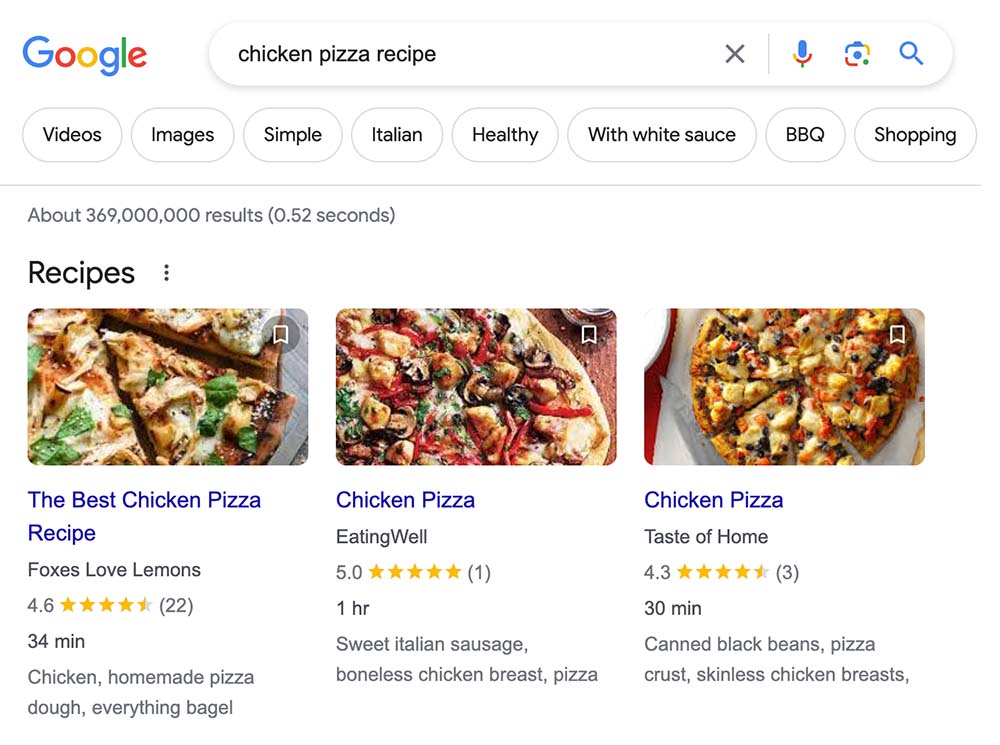Click the Taste of Home pizza thumbnail
This screenshot has width=1000, height=745.
click(x=784, y=387)
